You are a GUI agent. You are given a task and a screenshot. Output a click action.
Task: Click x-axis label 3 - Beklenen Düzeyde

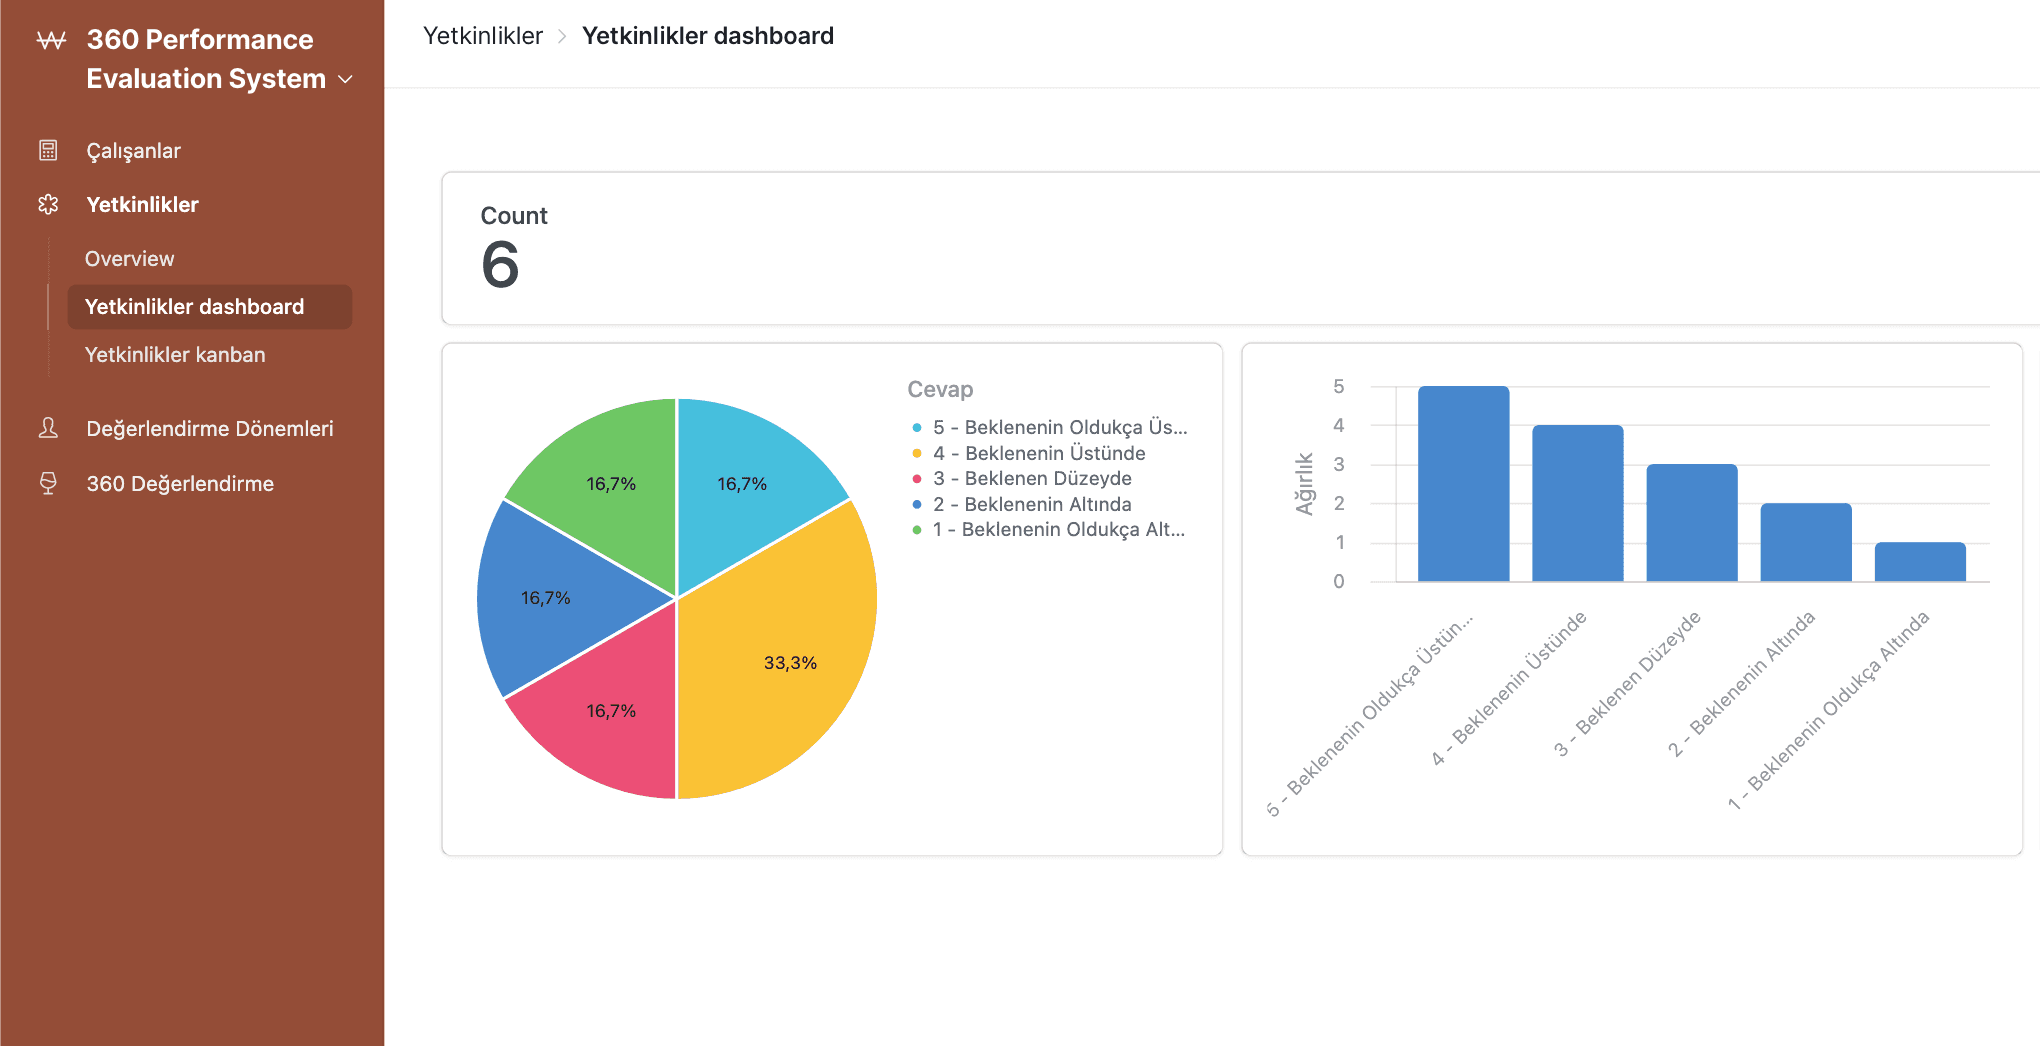[x=1628, y=684]
